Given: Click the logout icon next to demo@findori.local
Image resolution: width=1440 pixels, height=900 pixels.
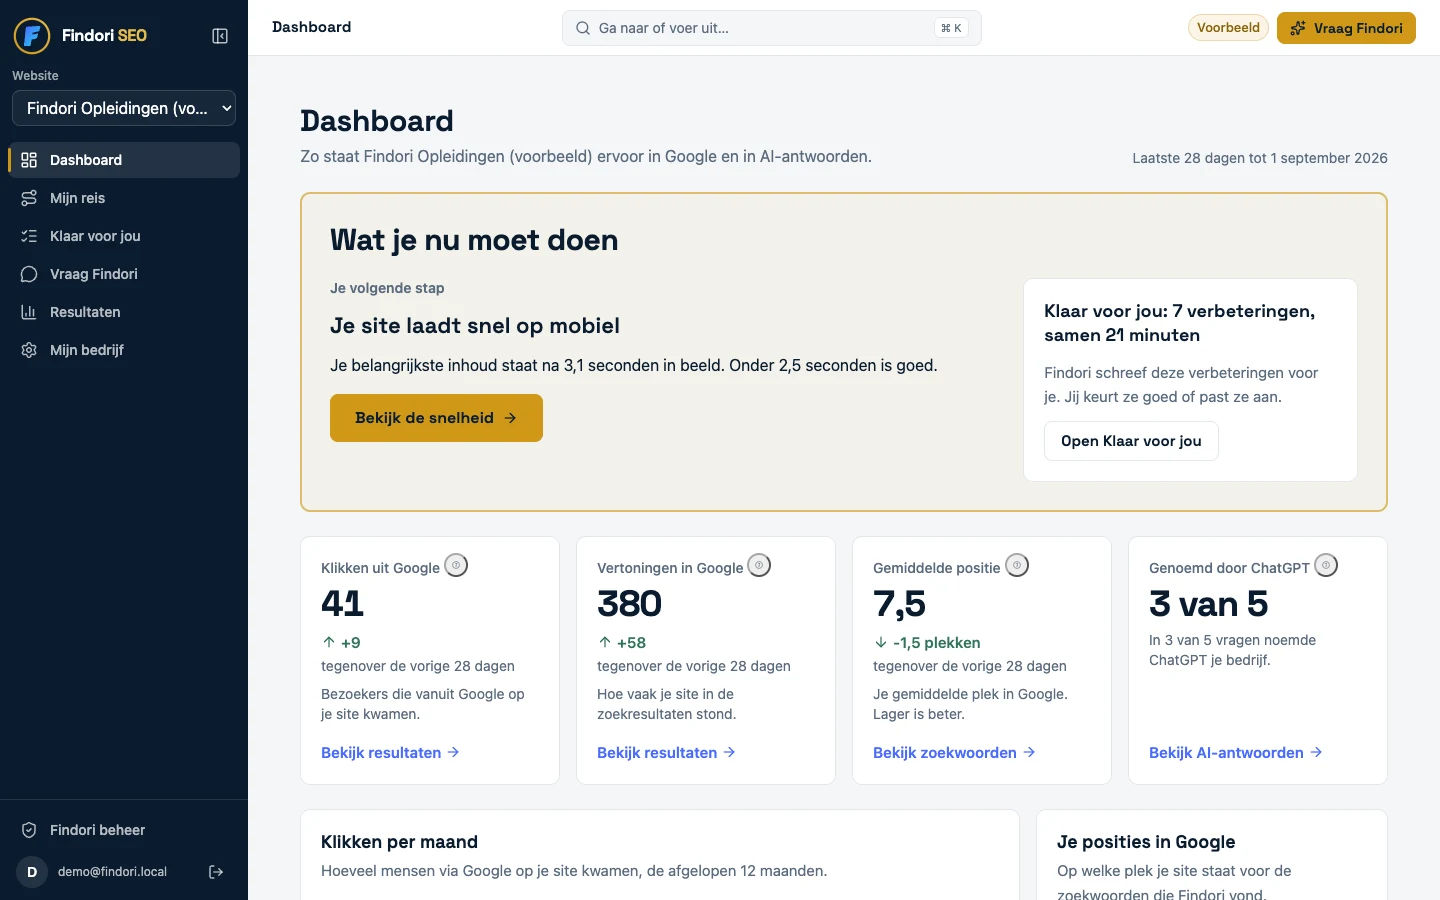Looking at the screenshot, I should 216,872.
